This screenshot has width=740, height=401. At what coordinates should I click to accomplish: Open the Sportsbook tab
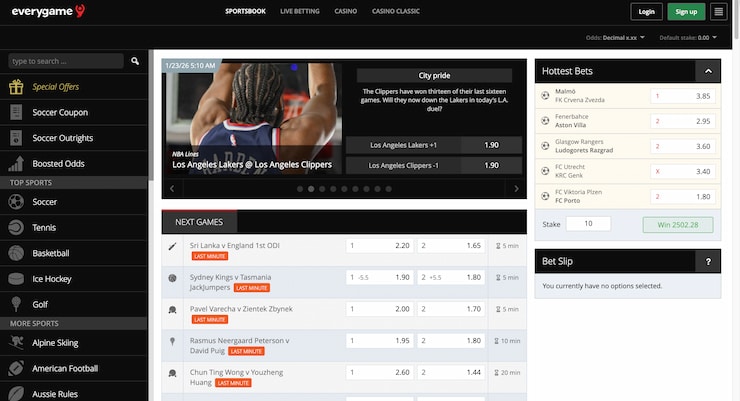[245, 11]
